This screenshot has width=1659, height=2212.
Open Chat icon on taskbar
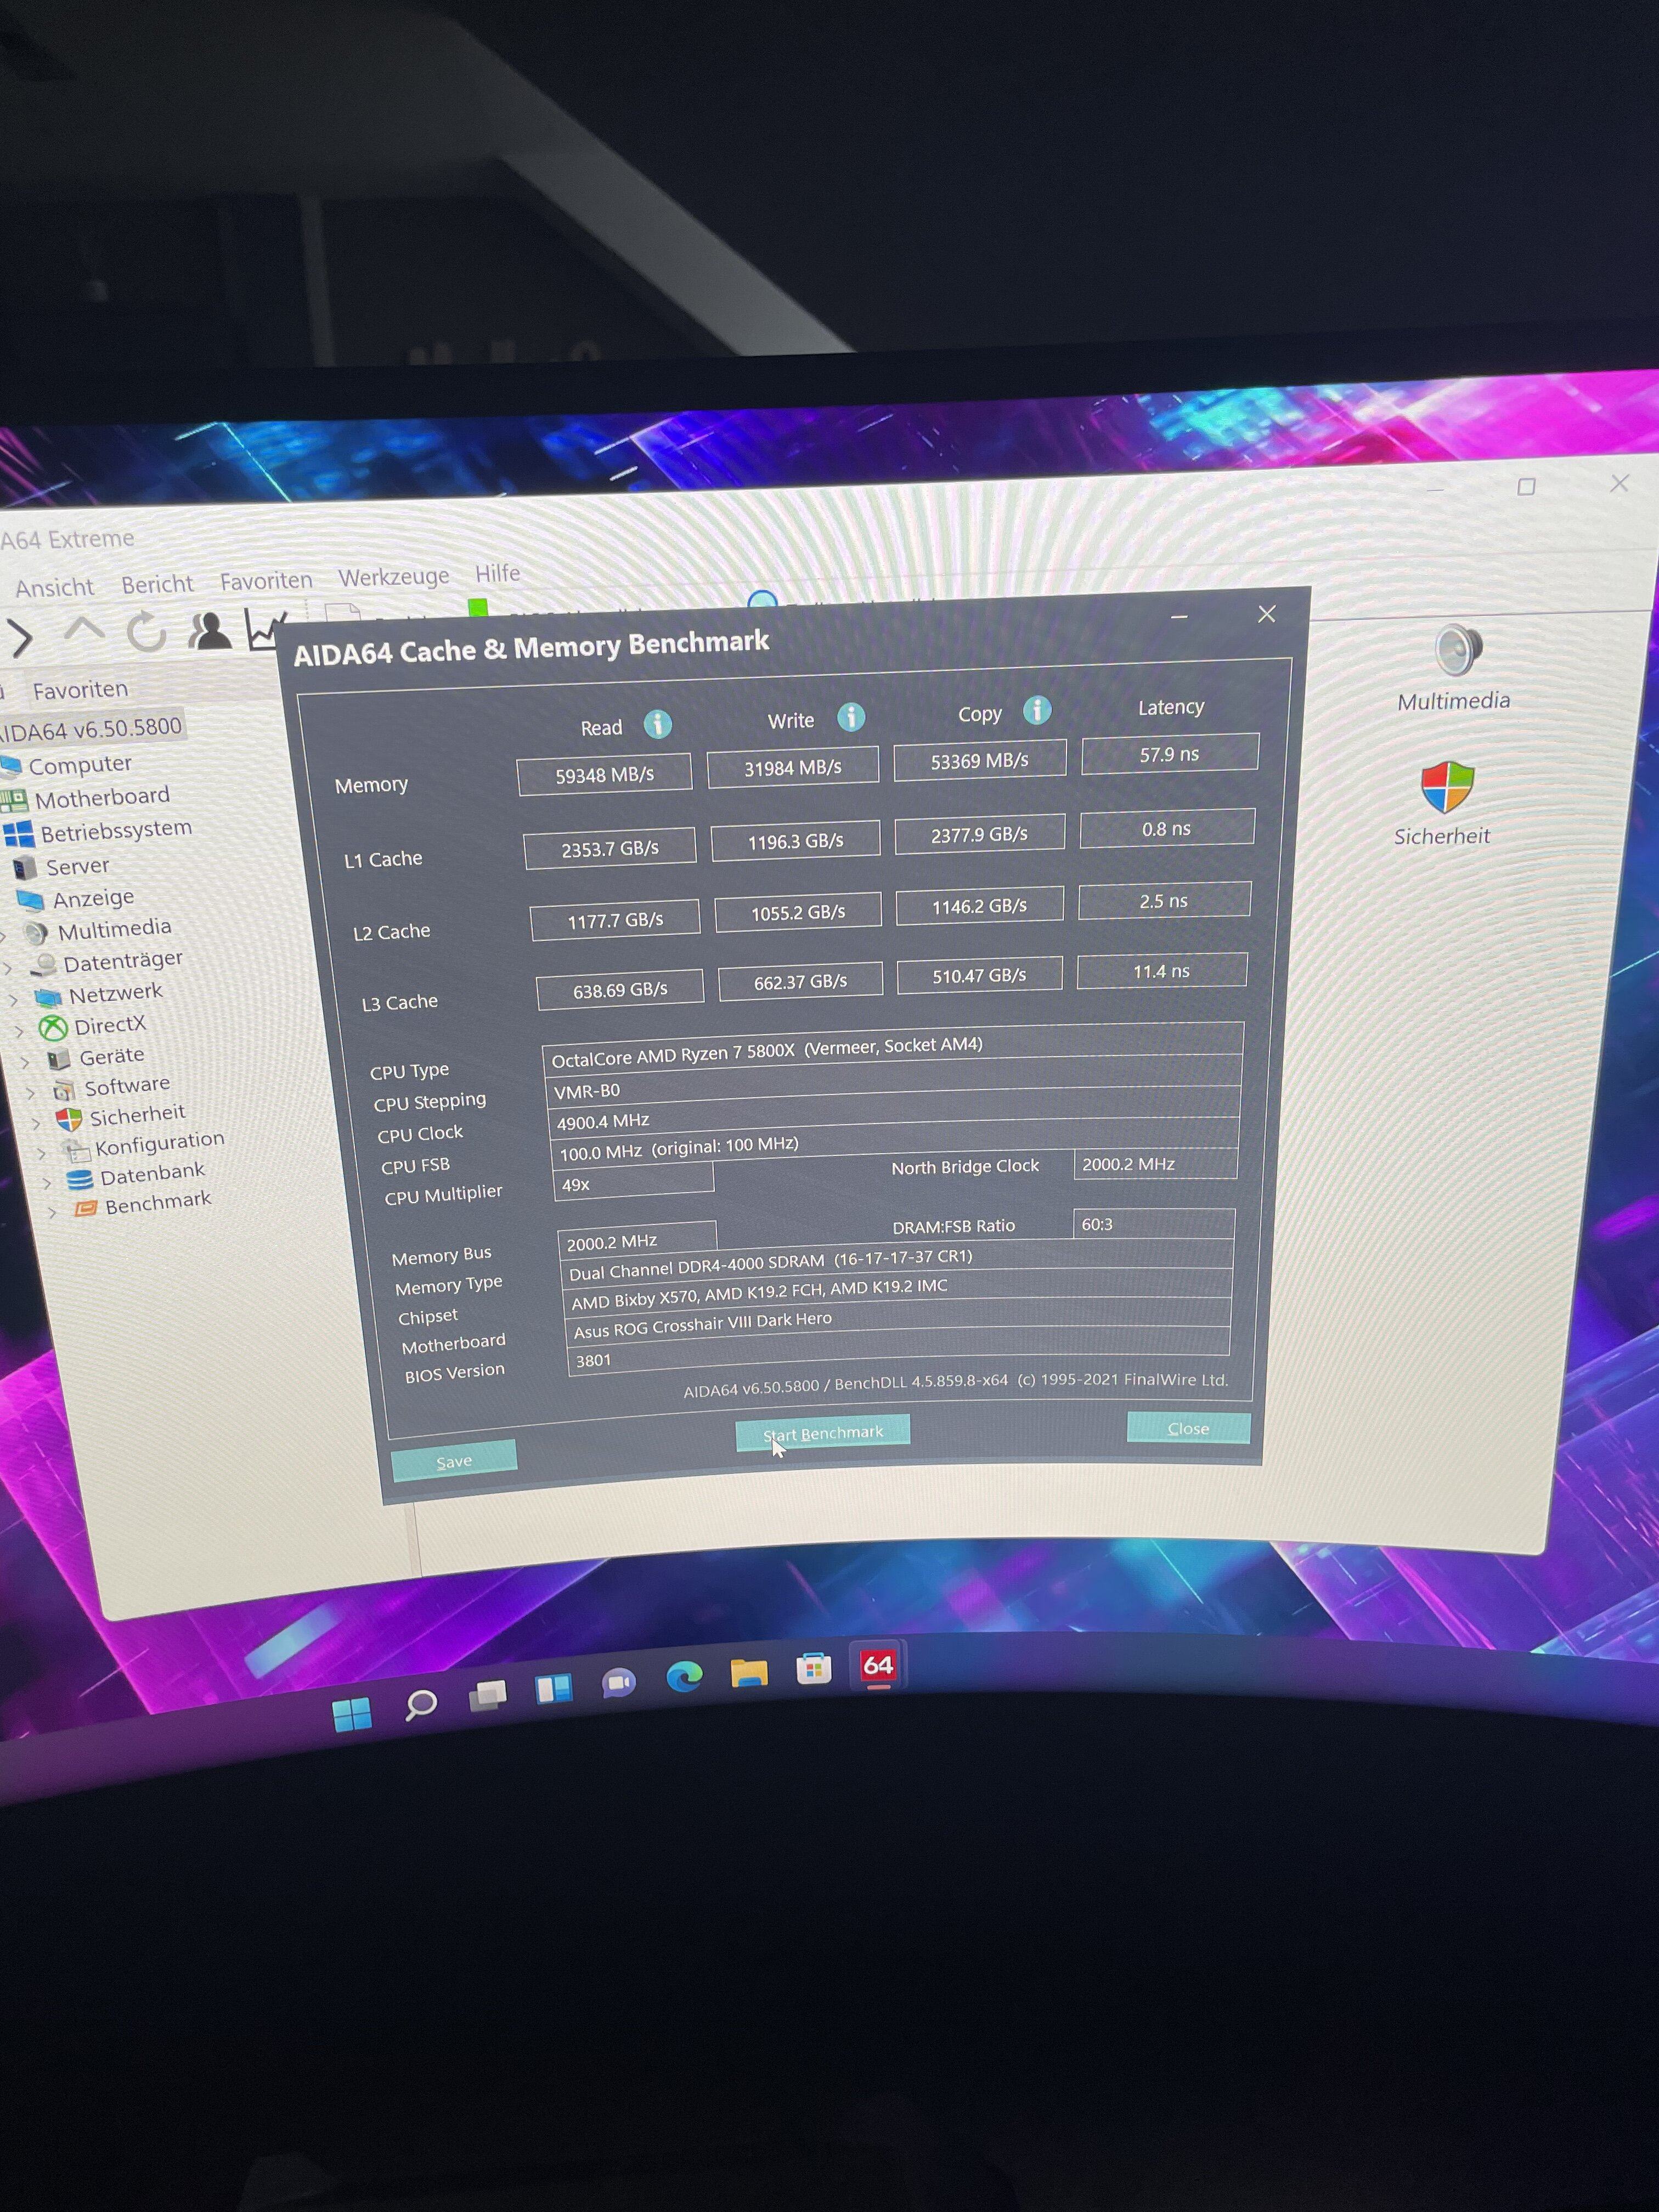pyautogui.click(x=619, y=1683)
